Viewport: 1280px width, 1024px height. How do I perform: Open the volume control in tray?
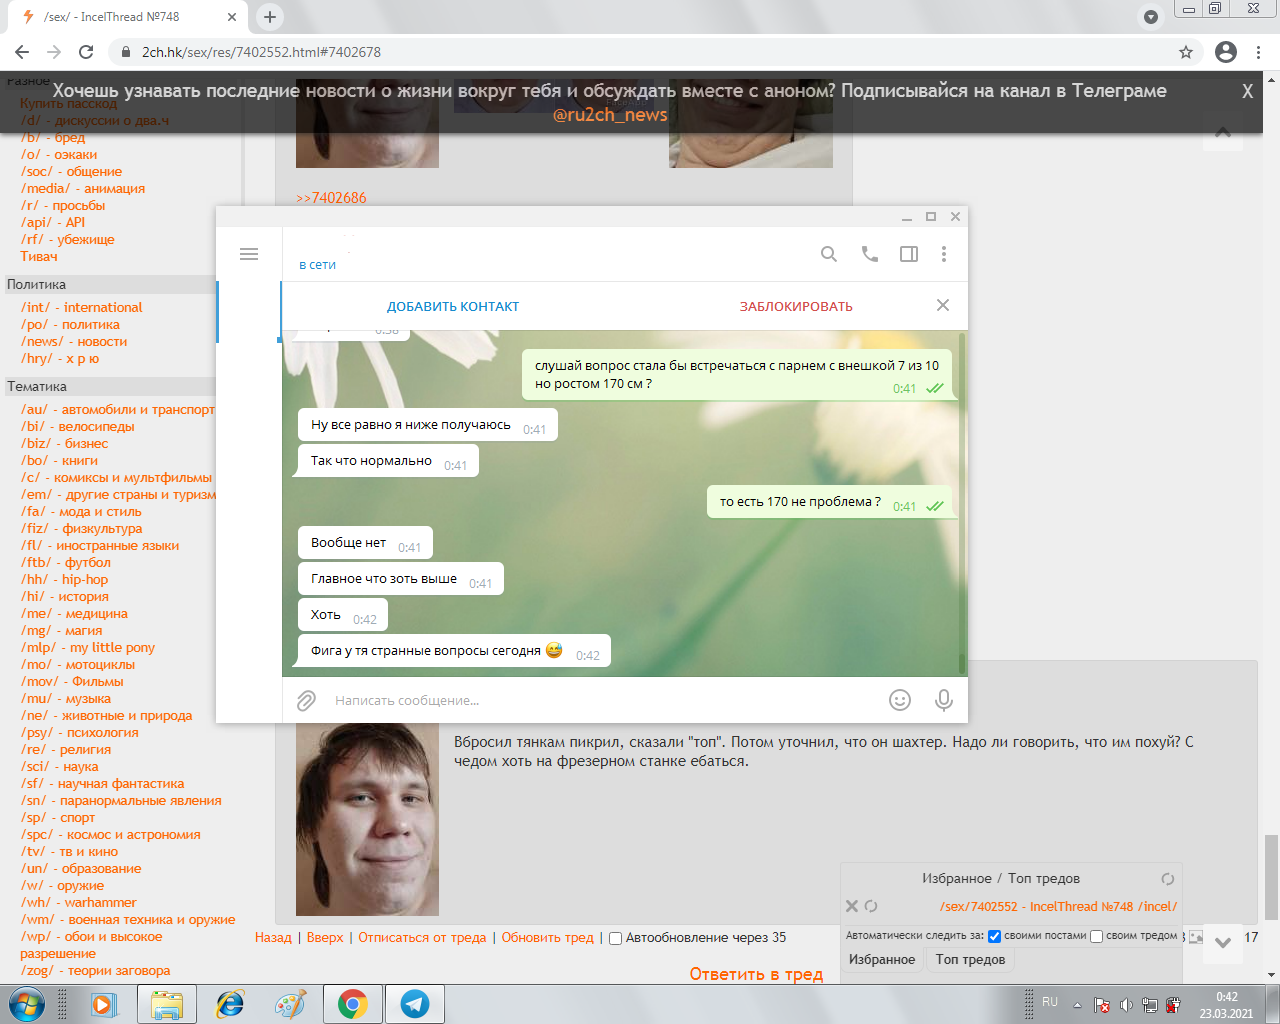coord(1126,1005)
